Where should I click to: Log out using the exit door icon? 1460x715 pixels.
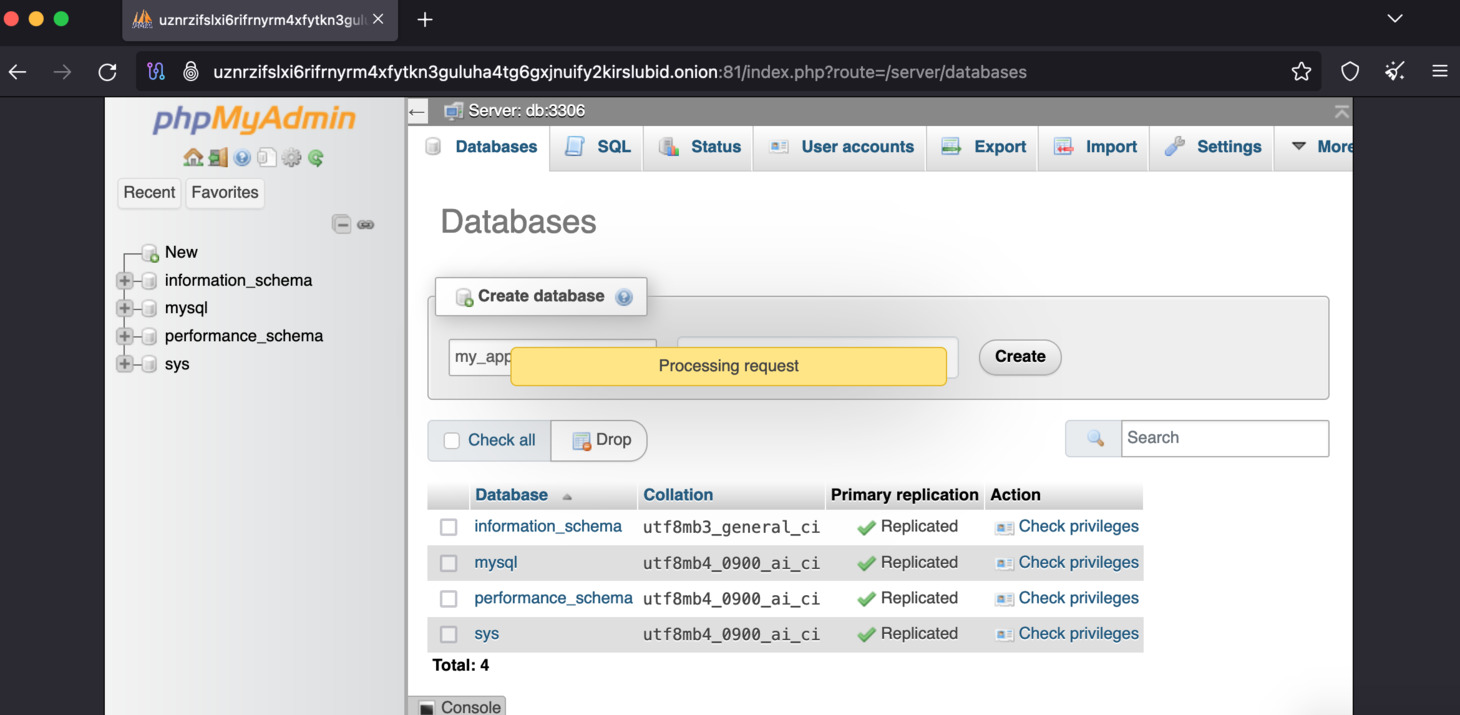[218, 158]
